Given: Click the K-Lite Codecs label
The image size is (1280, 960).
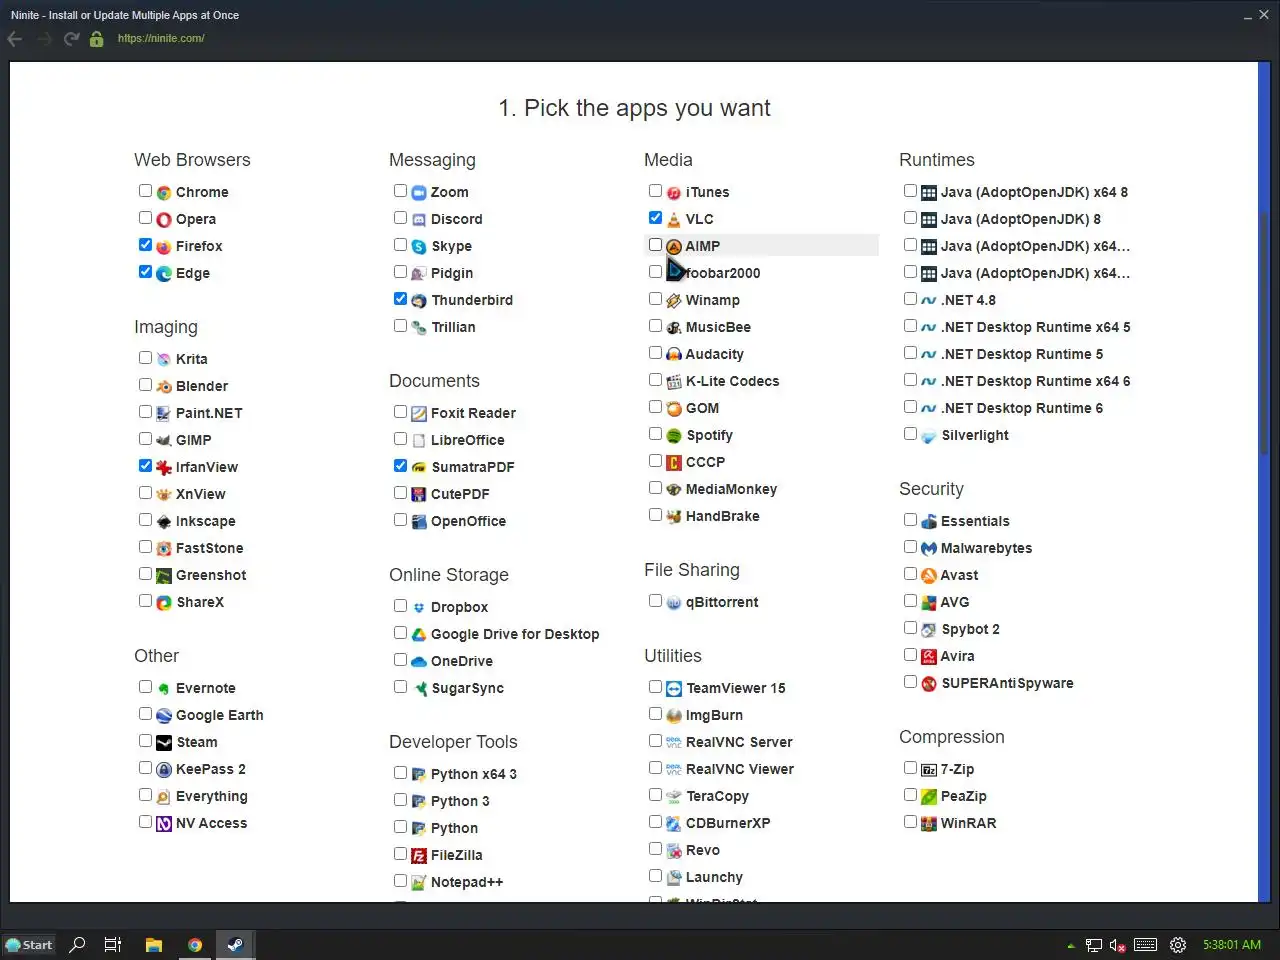Looking at the screenshot, I should click(x=732, y=381).
